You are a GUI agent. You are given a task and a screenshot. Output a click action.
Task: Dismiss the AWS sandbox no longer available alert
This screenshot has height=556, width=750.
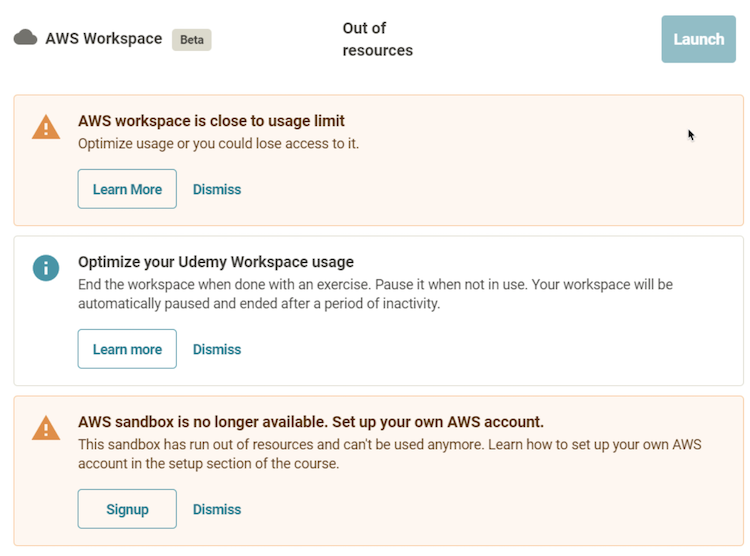[x=217, y=509]
